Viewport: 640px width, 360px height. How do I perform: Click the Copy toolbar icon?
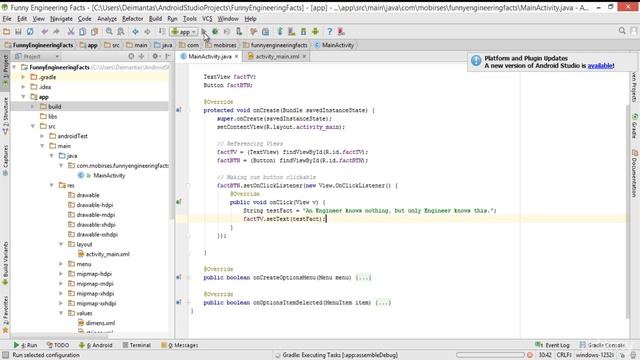pyautogui.click(x=82, y=31)
